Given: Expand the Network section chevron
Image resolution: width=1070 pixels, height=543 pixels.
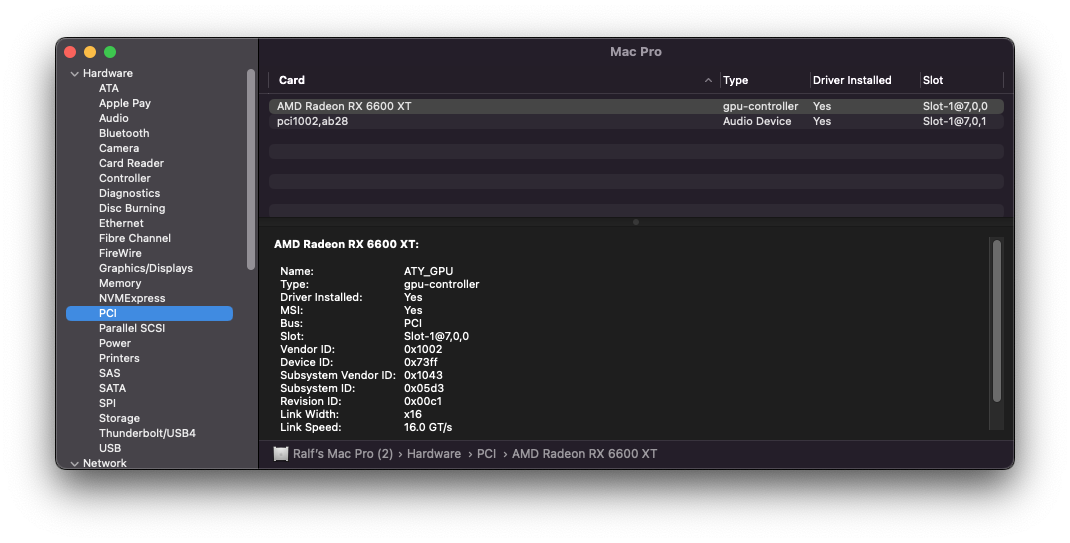Looking at the screenshot, I should pos(74,464).
